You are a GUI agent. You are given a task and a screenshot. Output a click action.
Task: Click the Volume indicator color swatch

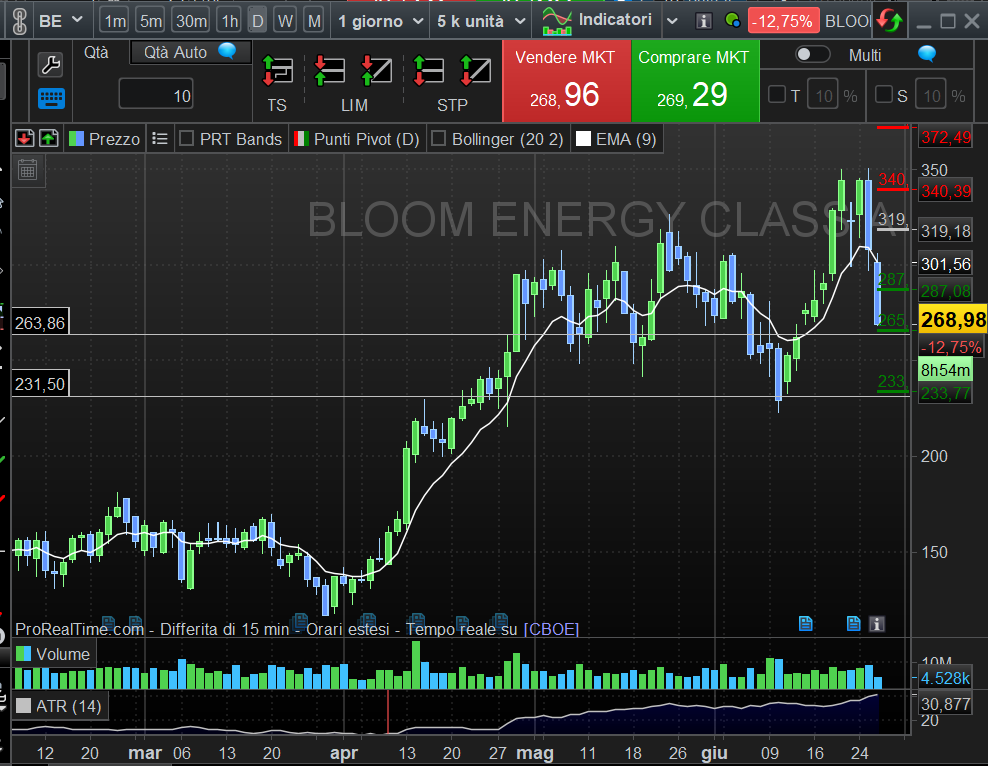[x=23, y=654]
